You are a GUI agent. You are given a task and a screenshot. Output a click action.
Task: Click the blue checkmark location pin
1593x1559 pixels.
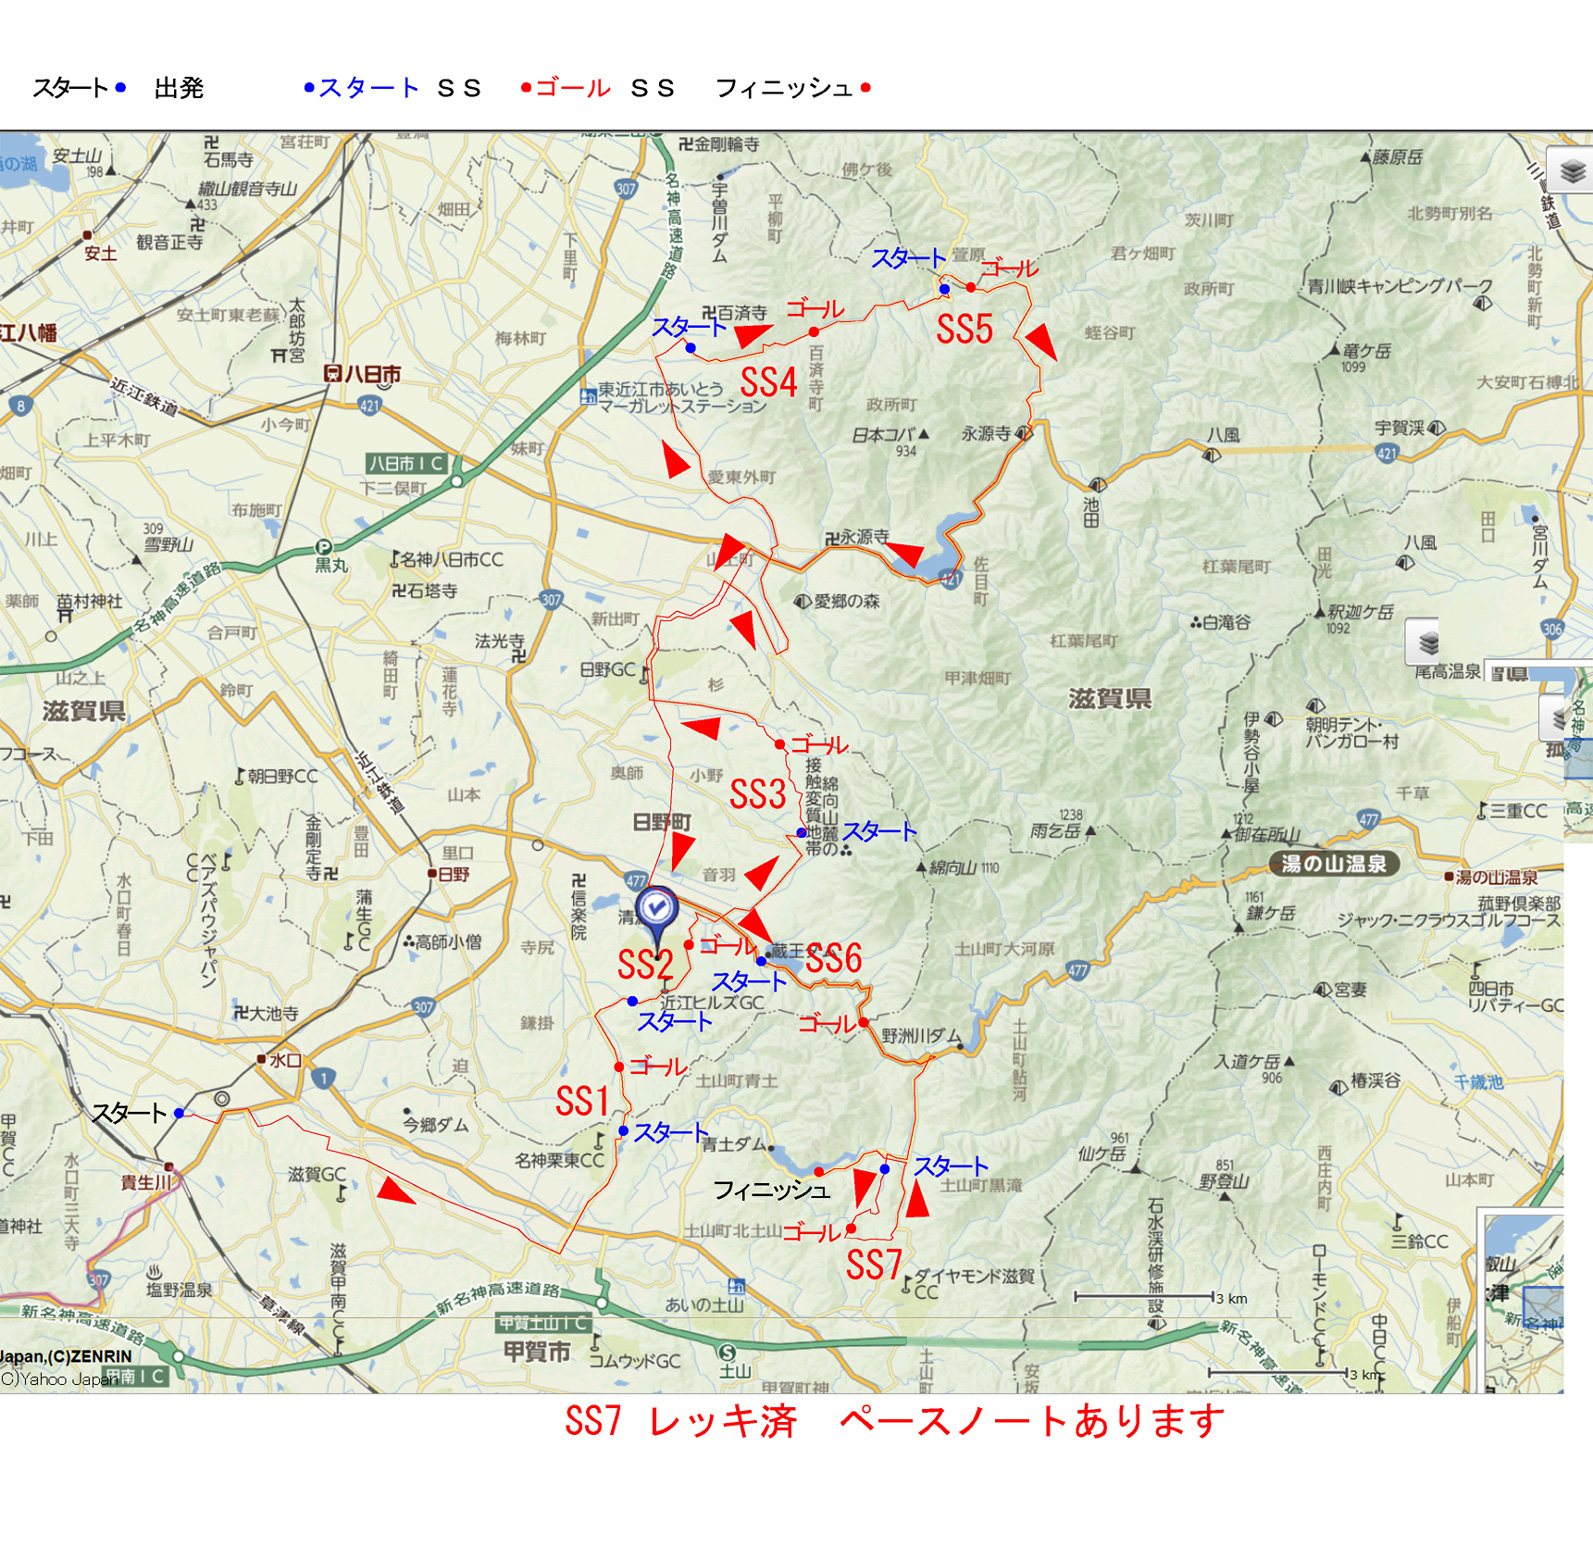656,909
